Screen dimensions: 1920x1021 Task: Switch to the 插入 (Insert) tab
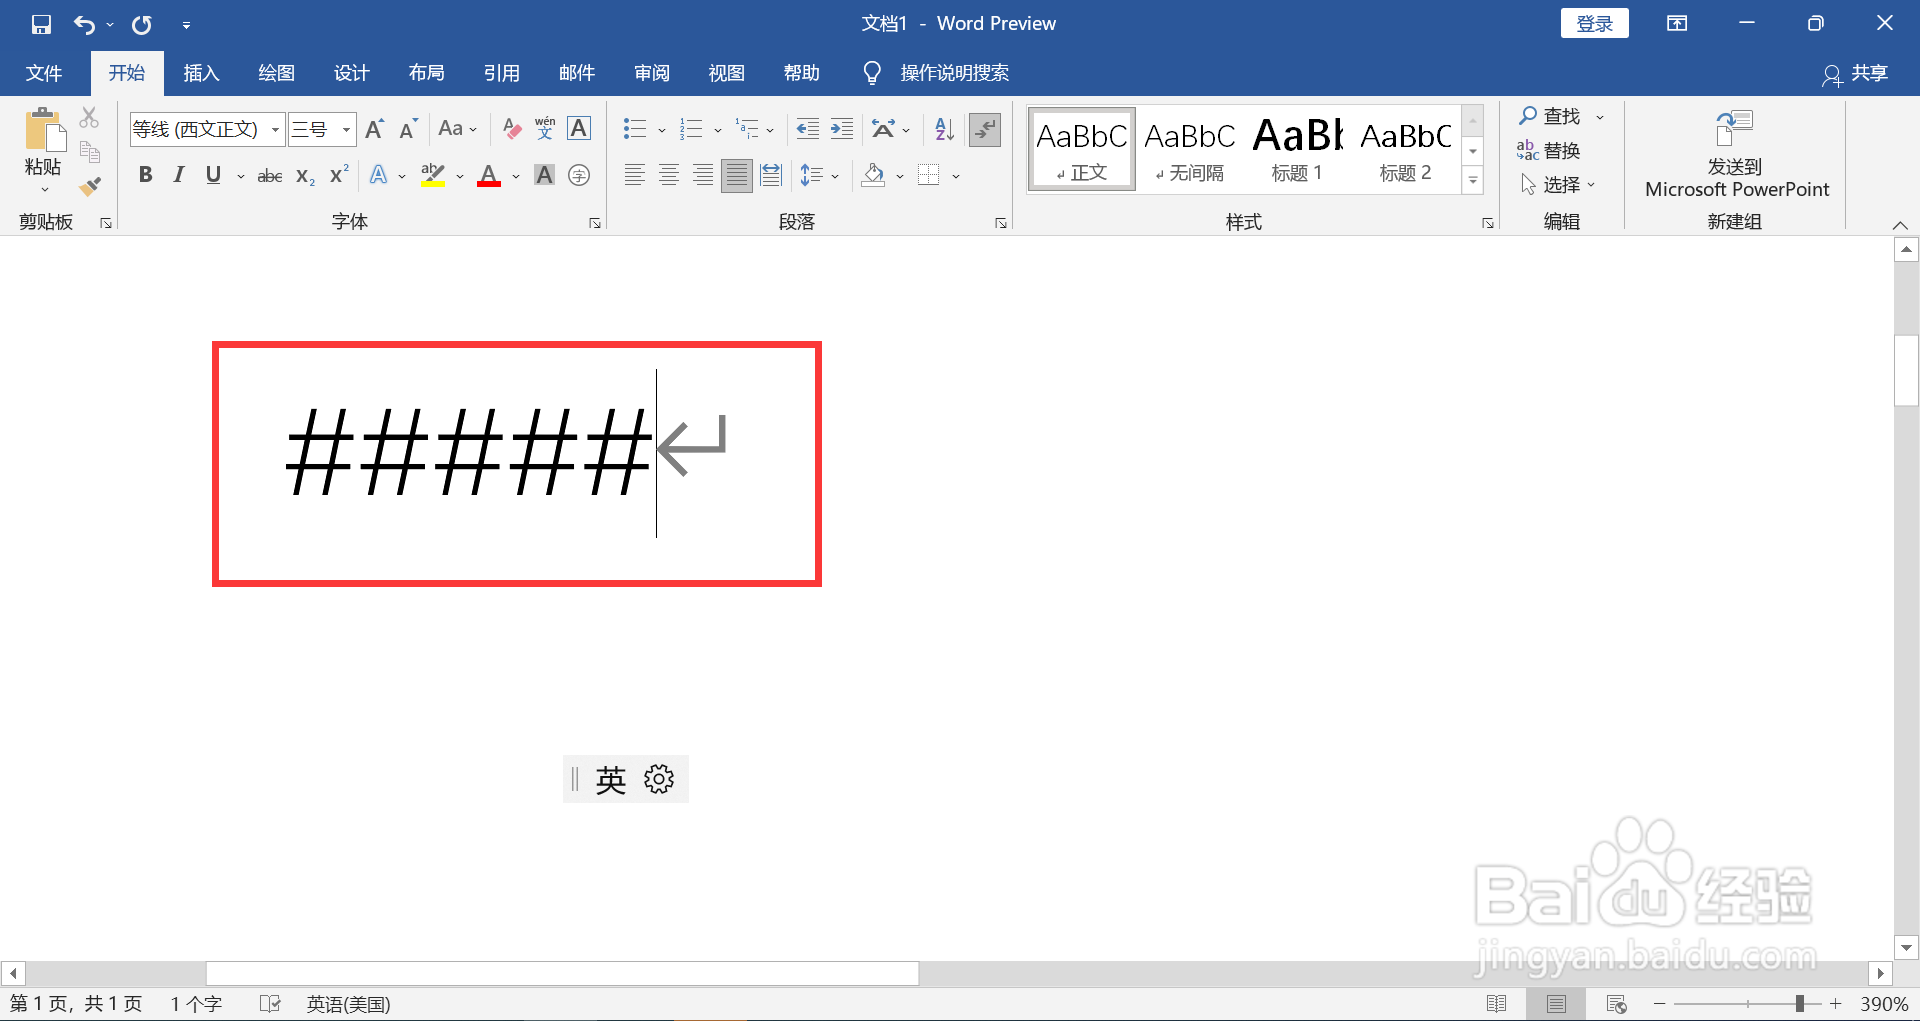pos(201,73)
